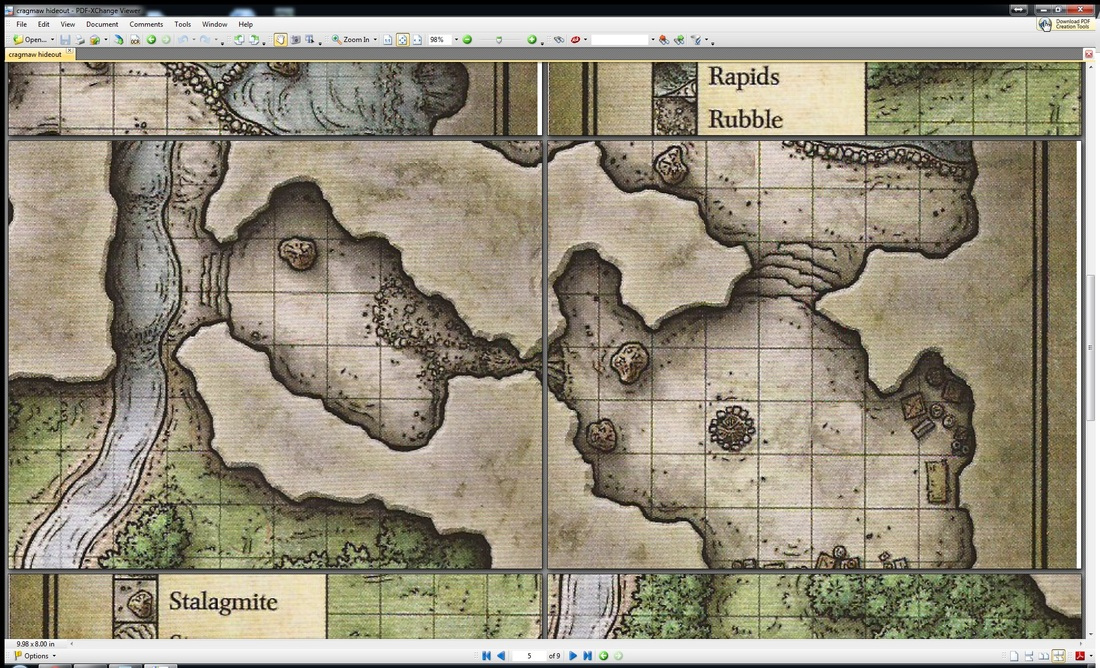
Task: Rotate the page counterclockwise
Action: 239,40
